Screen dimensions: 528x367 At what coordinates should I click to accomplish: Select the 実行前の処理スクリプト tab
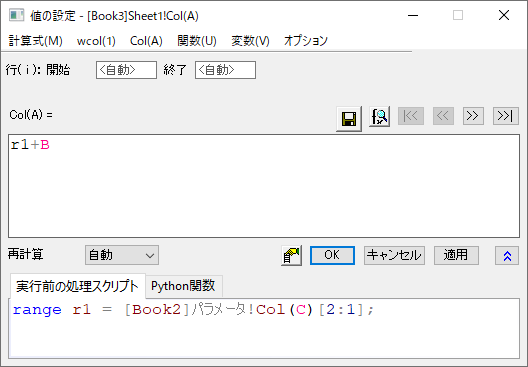coord(77,286)
